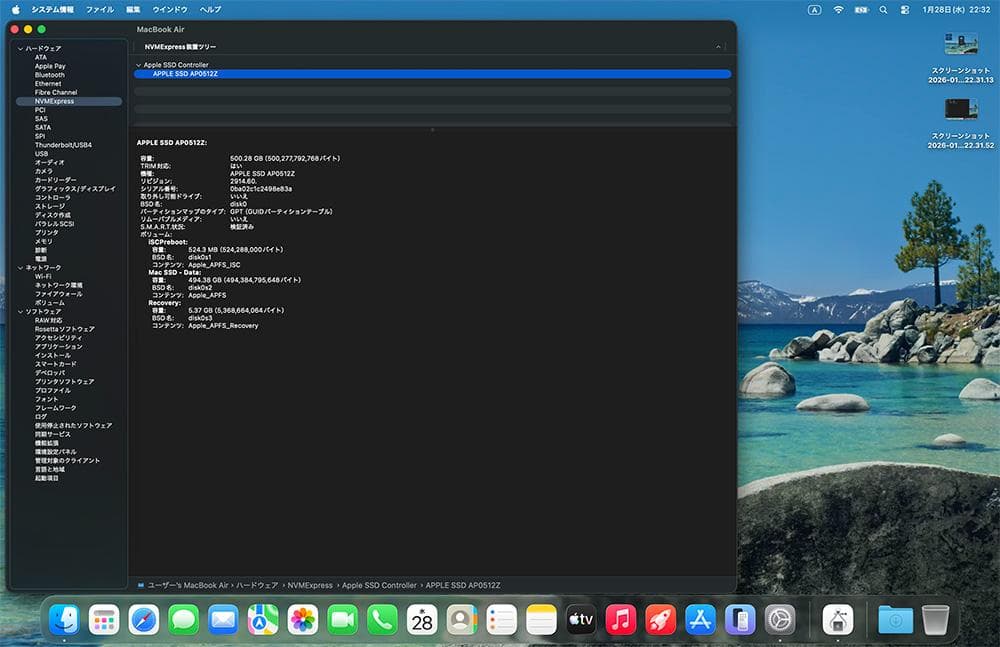Open the ウインドウ menu in menu bar
Viewport: 1000px width, 647px height.
(169, 9)
